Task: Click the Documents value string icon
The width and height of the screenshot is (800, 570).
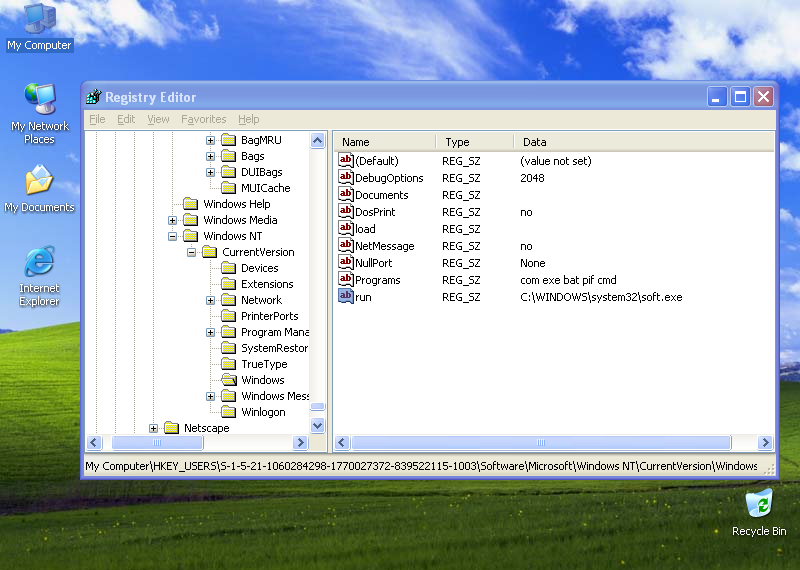Action: click(346, 194)
